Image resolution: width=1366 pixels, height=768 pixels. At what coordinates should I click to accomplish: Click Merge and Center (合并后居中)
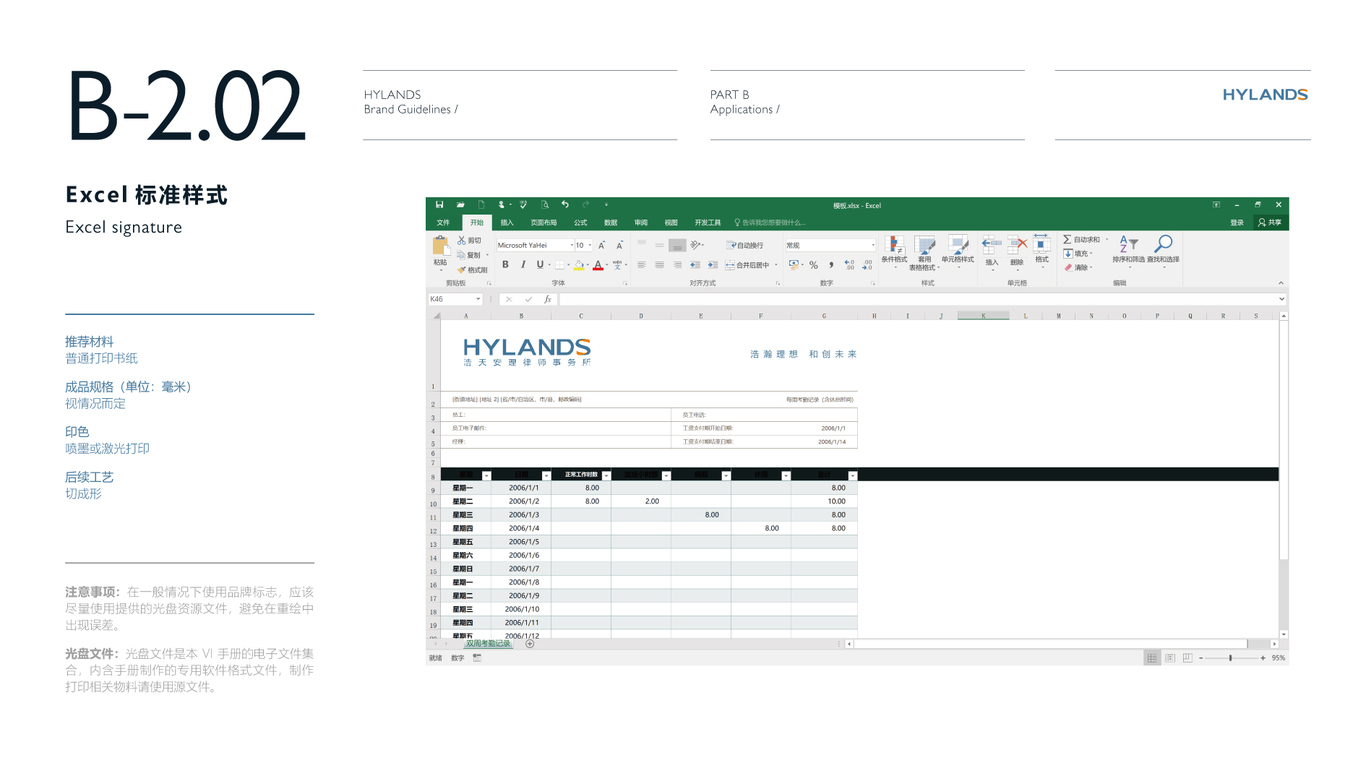[752, 265]
